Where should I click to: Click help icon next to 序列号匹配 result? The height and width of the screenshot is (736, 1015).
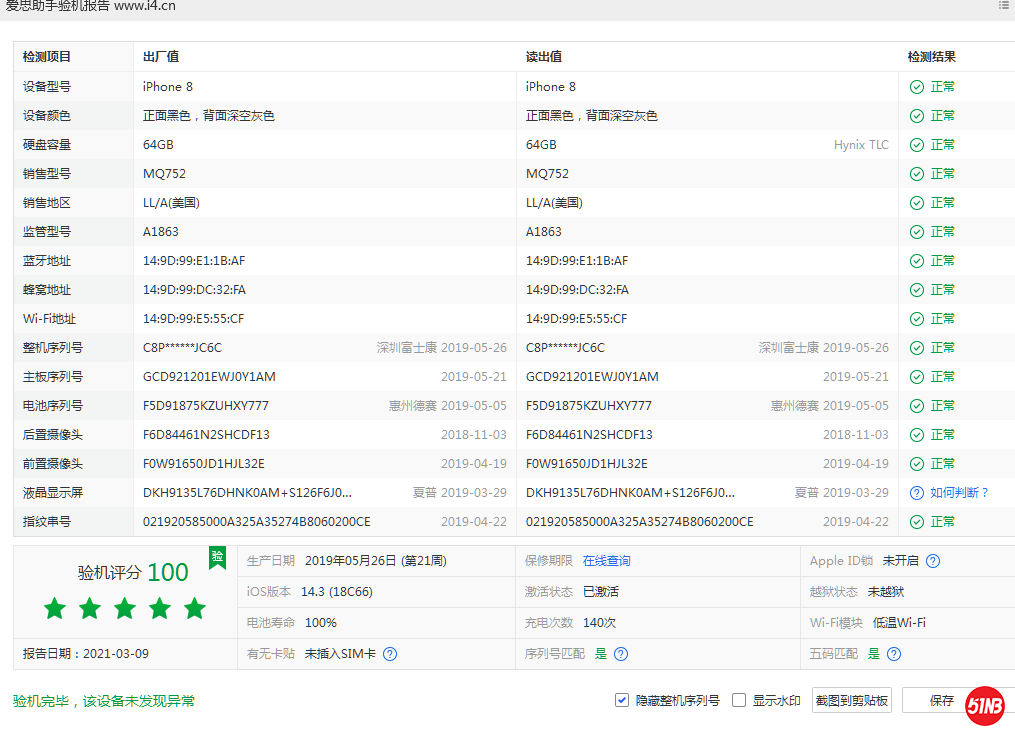click(x=621, y=654)
